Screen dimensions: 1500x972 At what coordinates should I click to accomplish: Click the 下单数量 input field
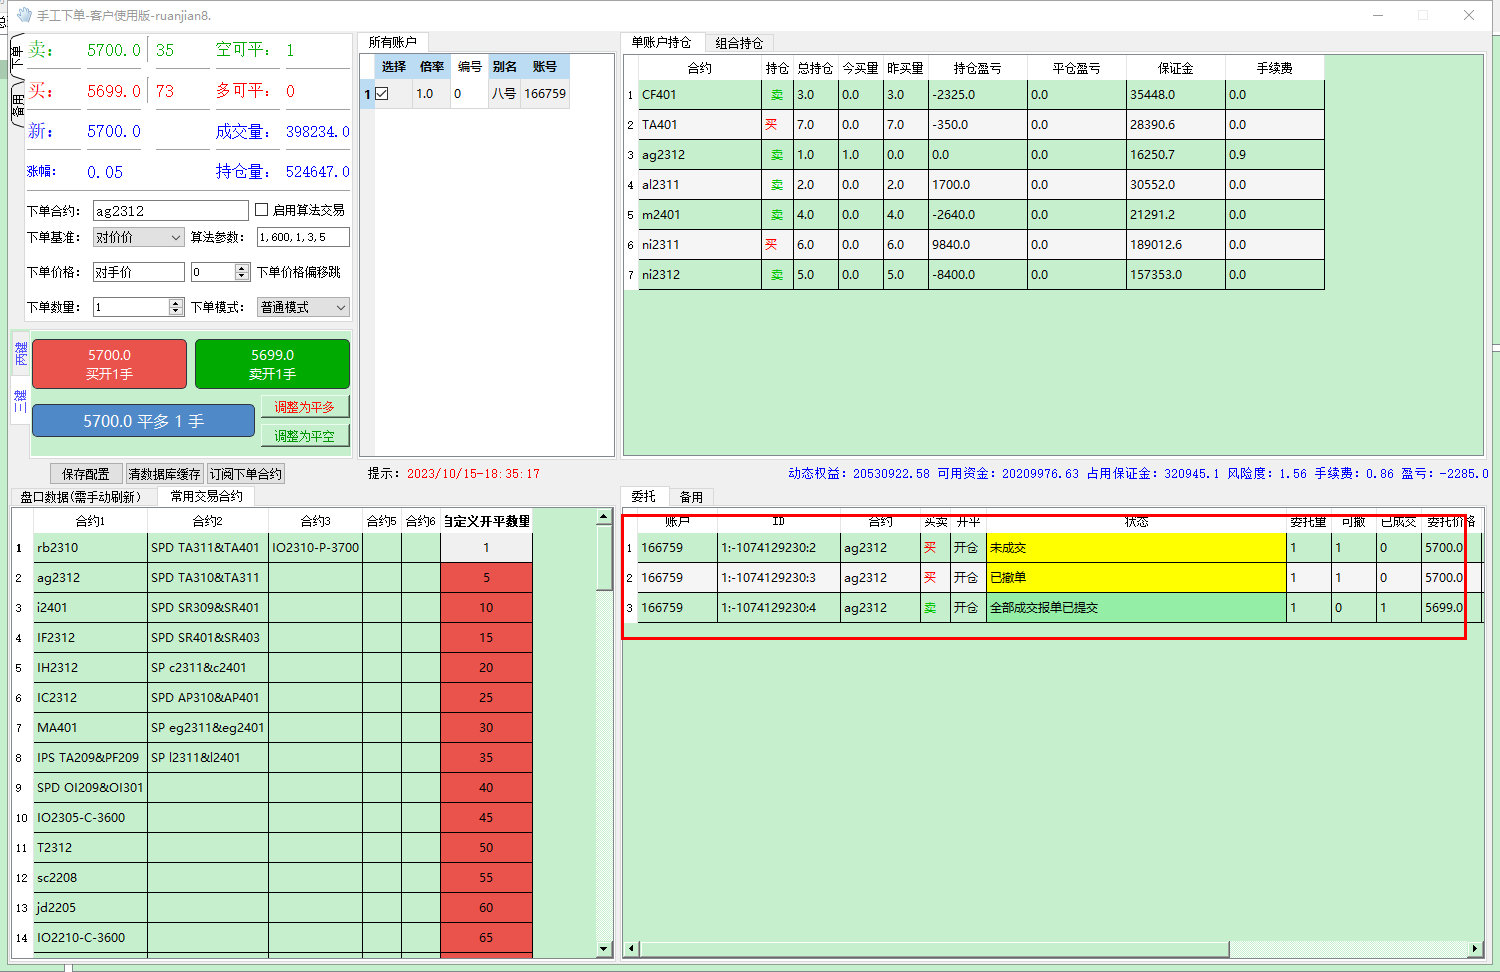pyautogui.click(x=131, y=307)
